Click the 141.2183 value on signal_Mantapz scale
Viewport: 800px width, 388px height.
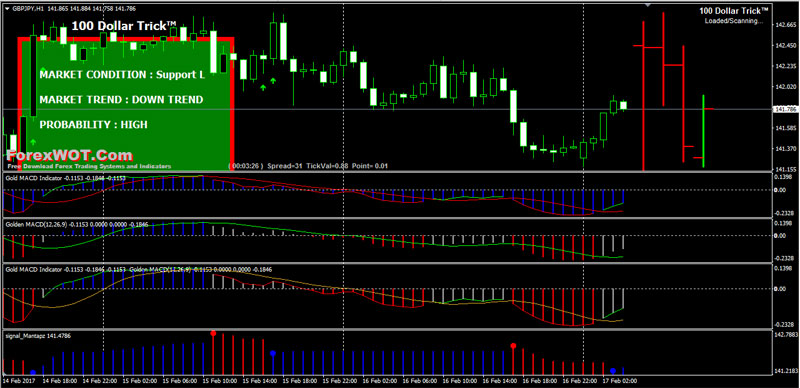pos(786,371)
